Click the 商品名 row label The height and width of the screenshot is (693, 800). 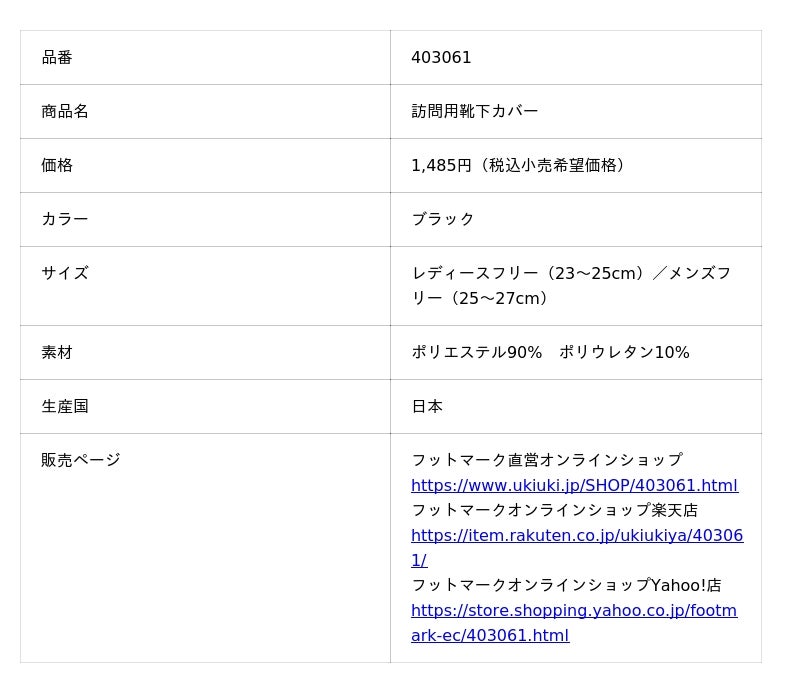tap(65, 112)
